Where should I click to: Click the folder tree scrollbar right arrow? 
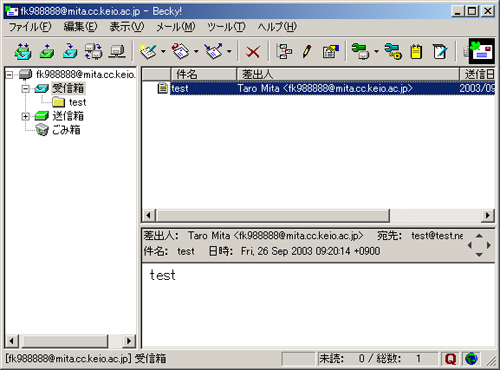point(129,341)
